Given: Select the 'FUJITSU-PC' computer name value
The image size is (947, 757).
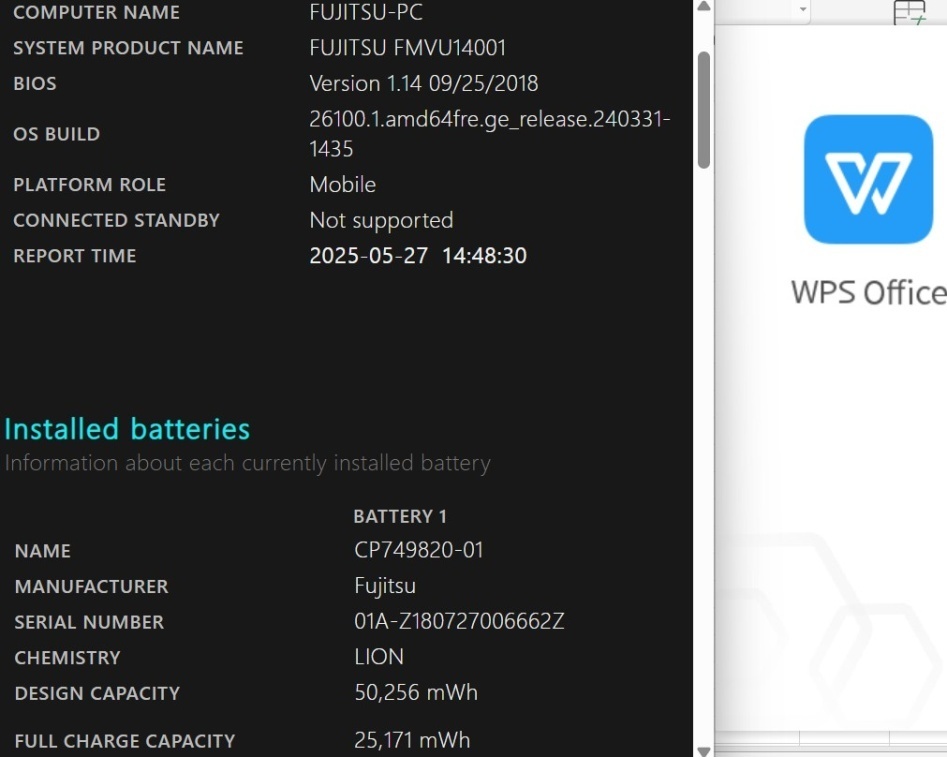Looking at the screenshot, I should click(366, 12).
